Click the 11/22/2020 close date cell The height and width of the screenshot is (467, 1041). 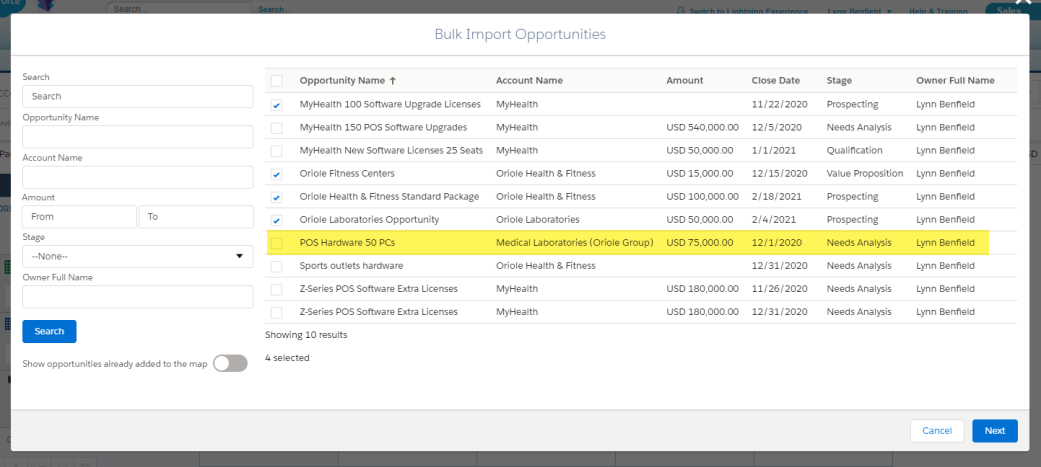coord(779,104)
